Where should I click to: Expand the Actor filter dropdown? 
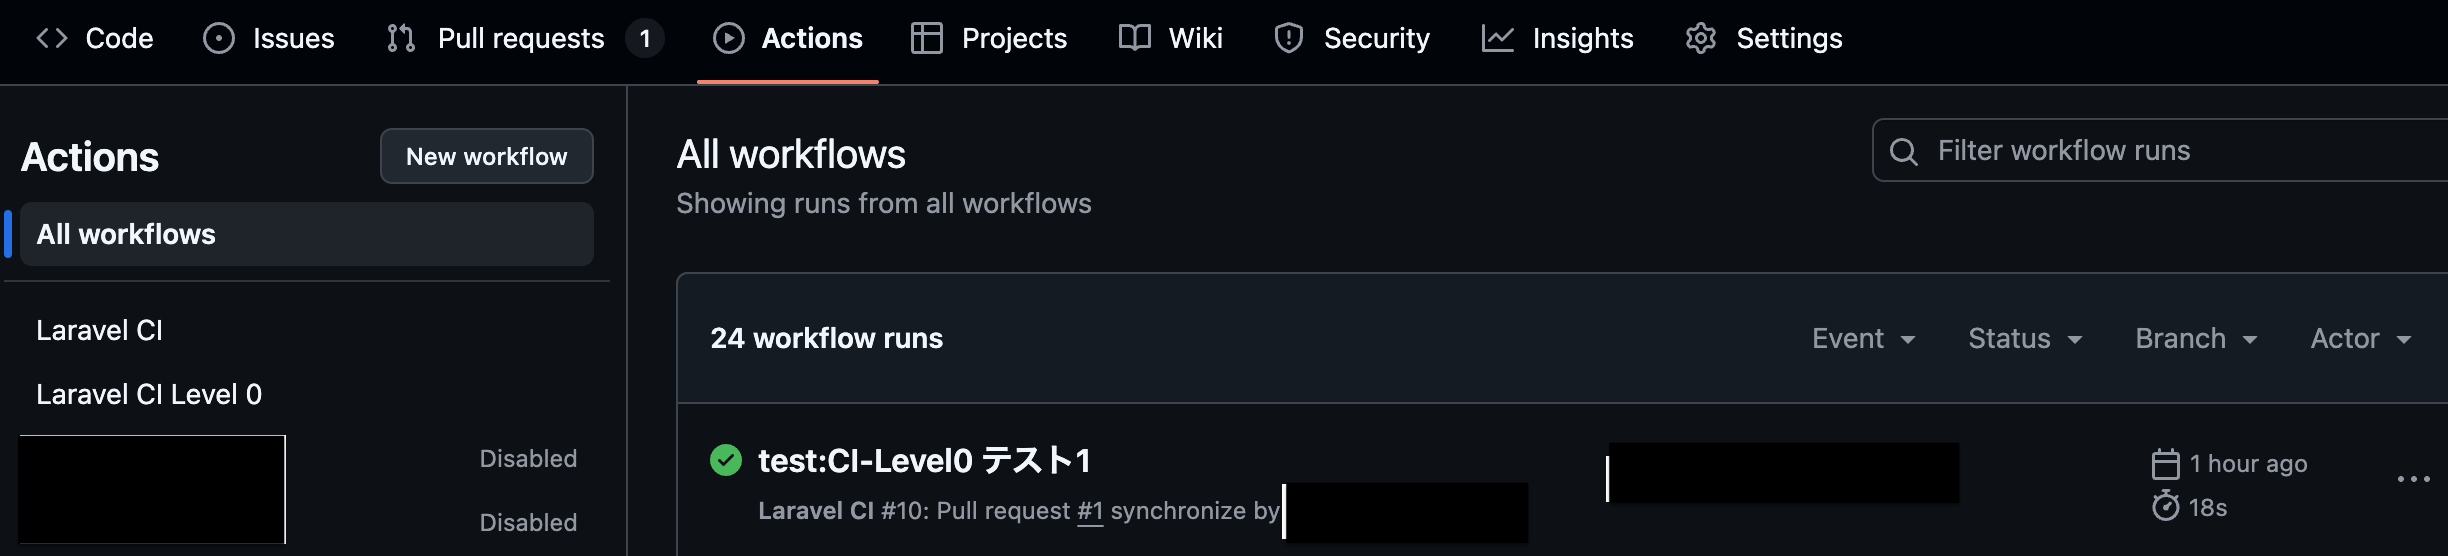(2360, 339)
